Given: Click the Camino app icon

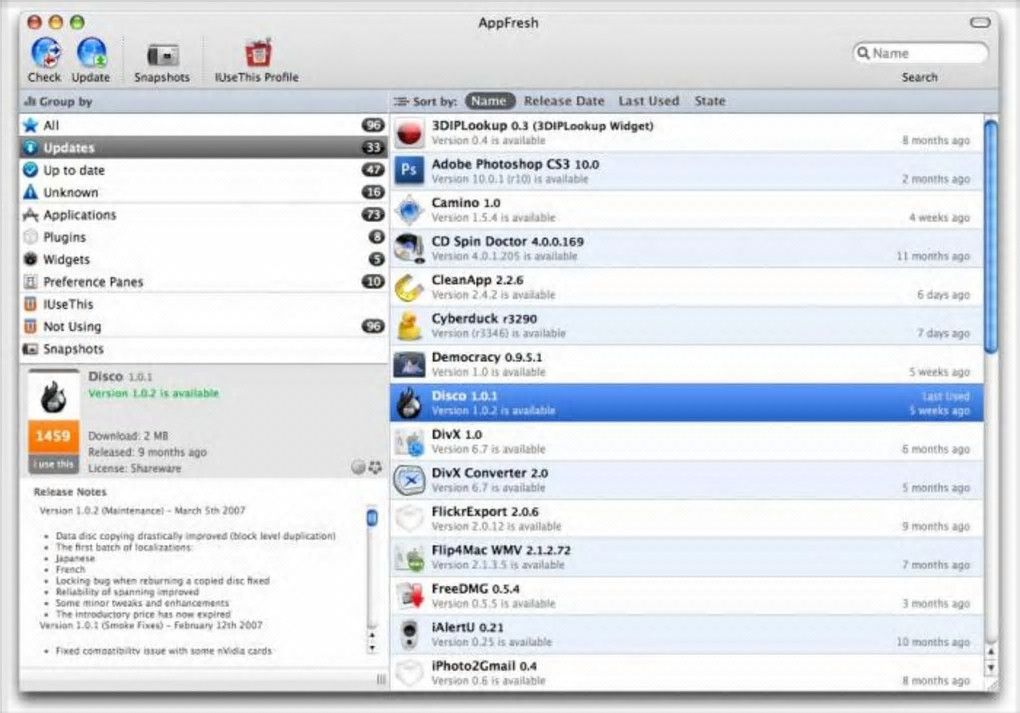Looking at the screenshot, I should pyautogui.click(x=410, y=210).
